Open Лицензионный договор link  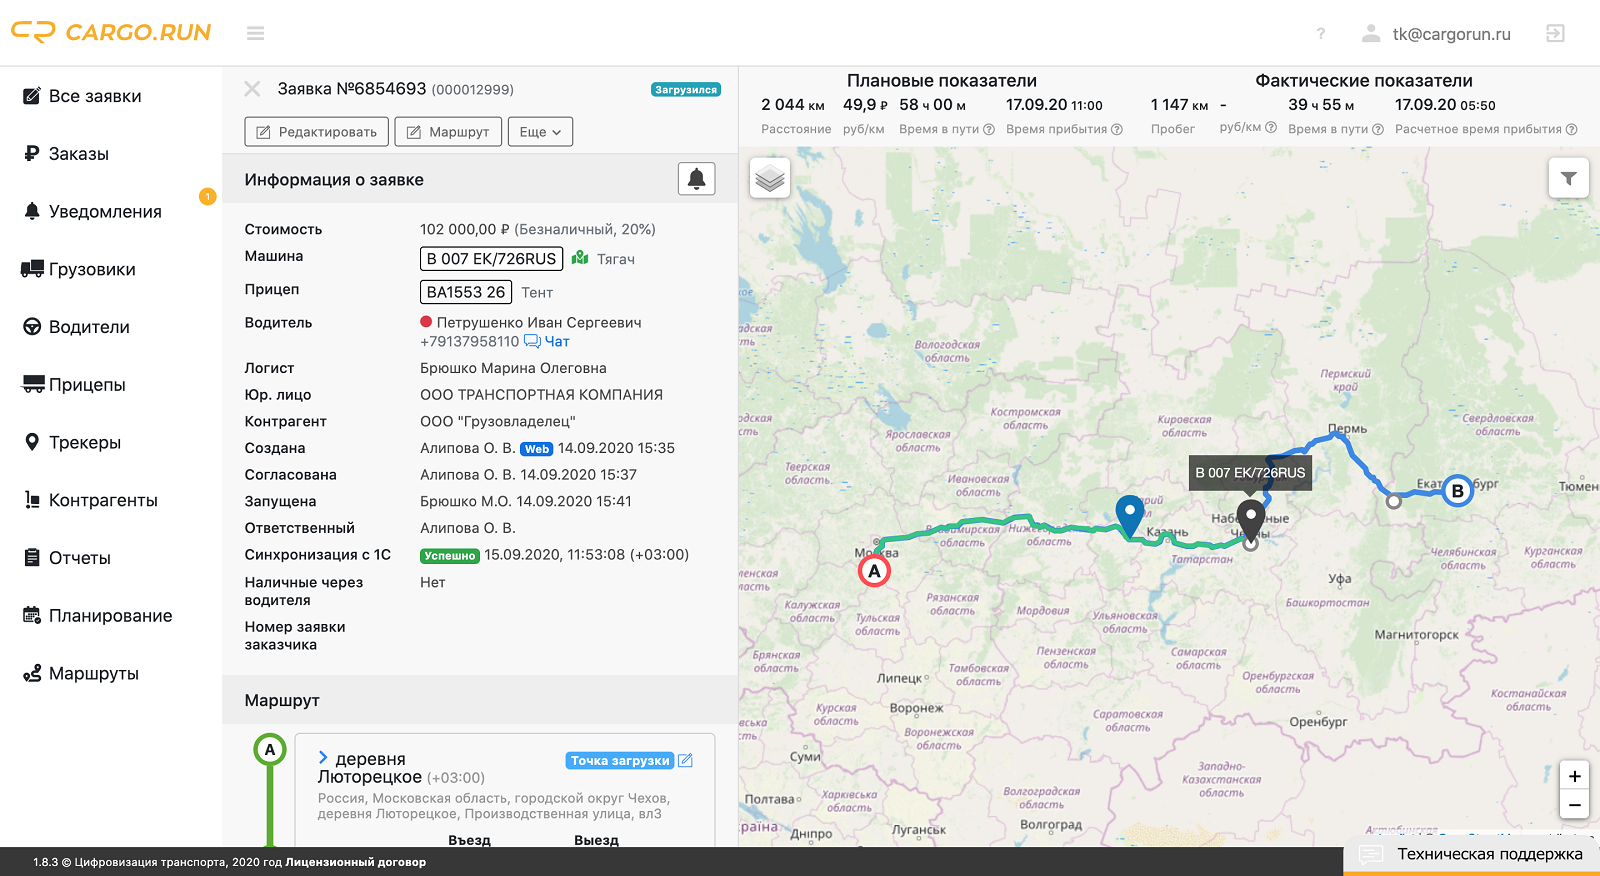pyautogui.click(x=356, y=862)
